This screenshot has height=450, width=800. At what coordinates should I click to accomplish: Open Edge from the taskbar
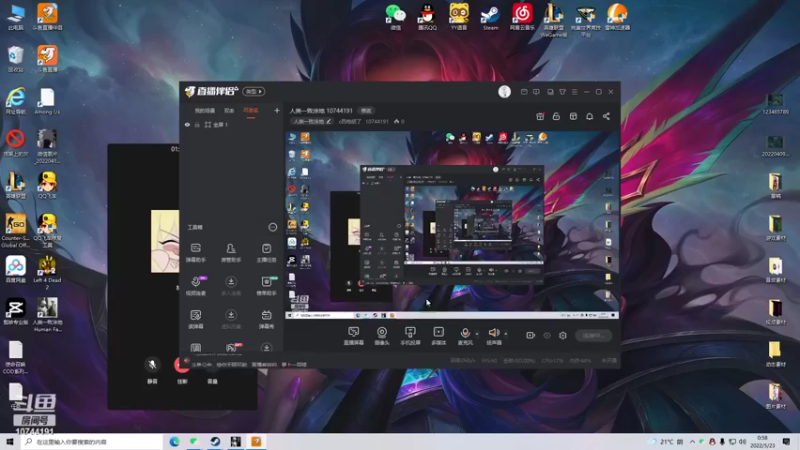pos(174,441)
